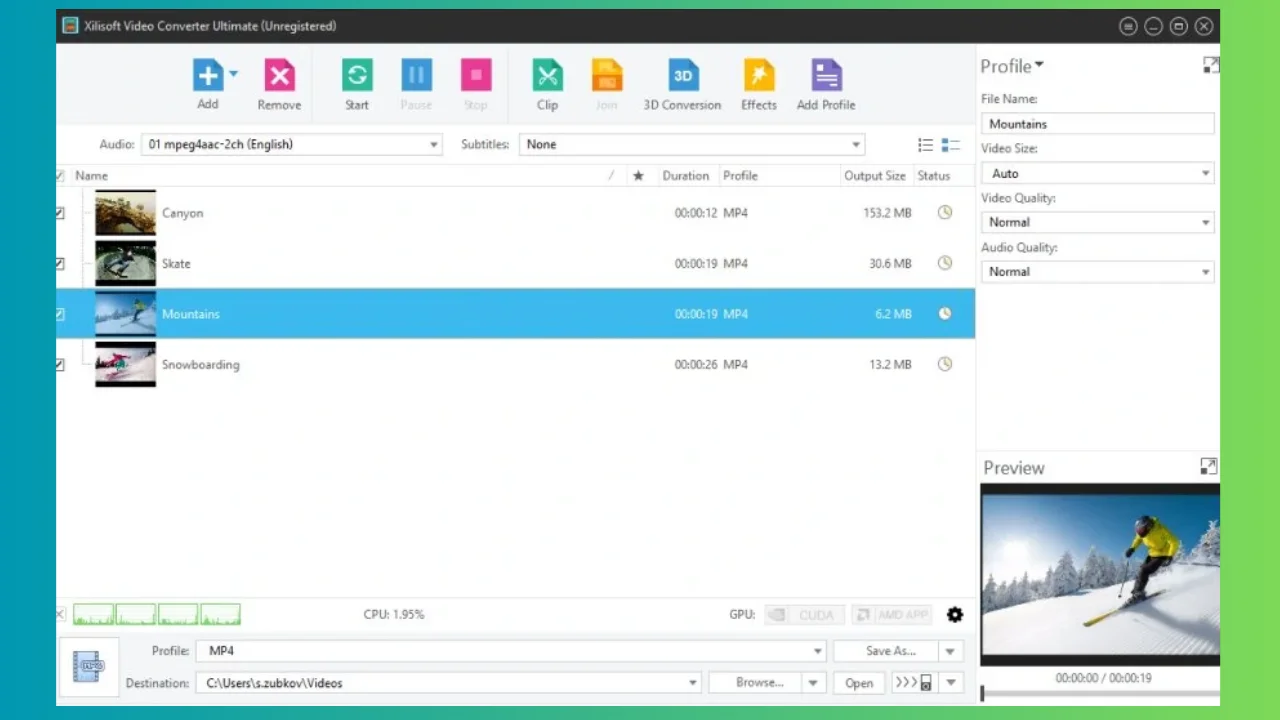Open the Video Size dropdown
1280x720 pixels.
click(x=1205, y=173)
